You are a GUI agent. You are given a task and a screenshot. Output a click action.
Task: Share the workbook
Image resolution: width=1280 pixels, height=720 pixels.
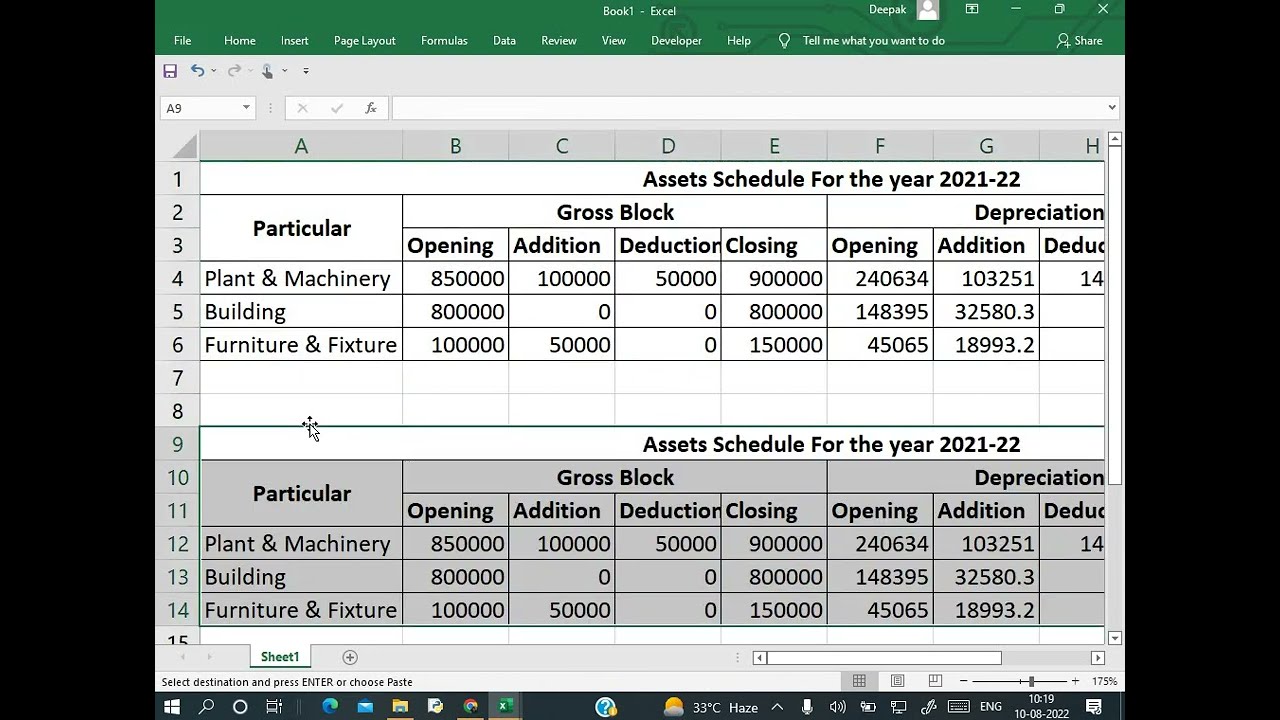(x=1079, y=41)
